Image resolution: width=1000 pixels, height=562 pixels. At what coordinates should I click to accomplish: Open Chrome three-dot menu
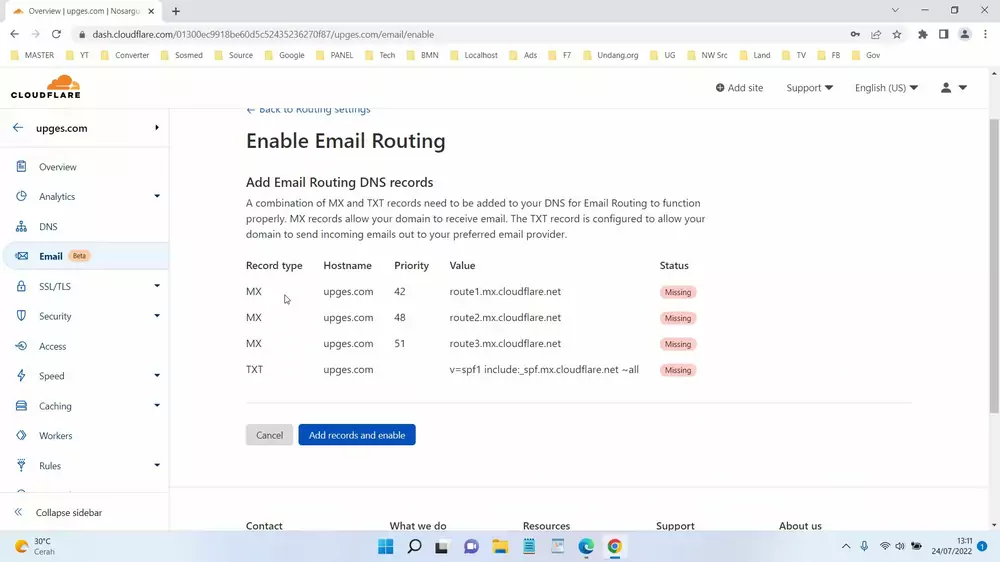(986, 34)
